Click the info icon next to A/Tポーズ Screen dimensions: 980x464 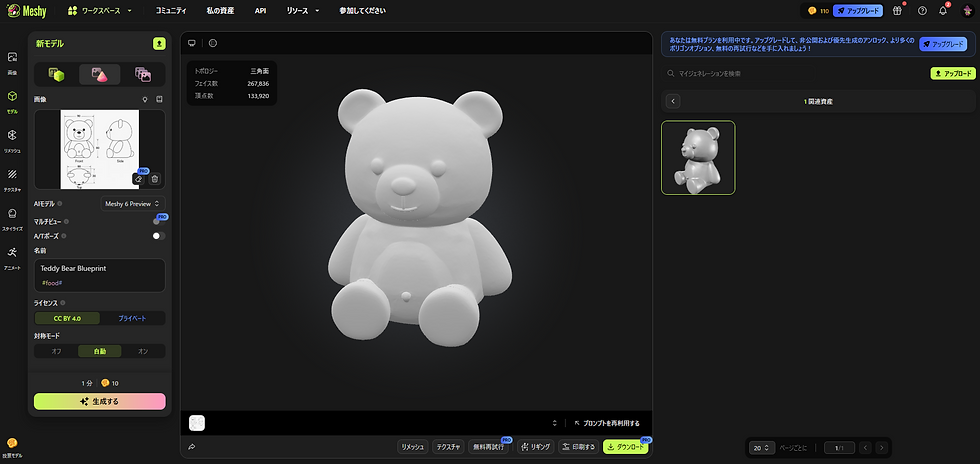tap(64, 236)
